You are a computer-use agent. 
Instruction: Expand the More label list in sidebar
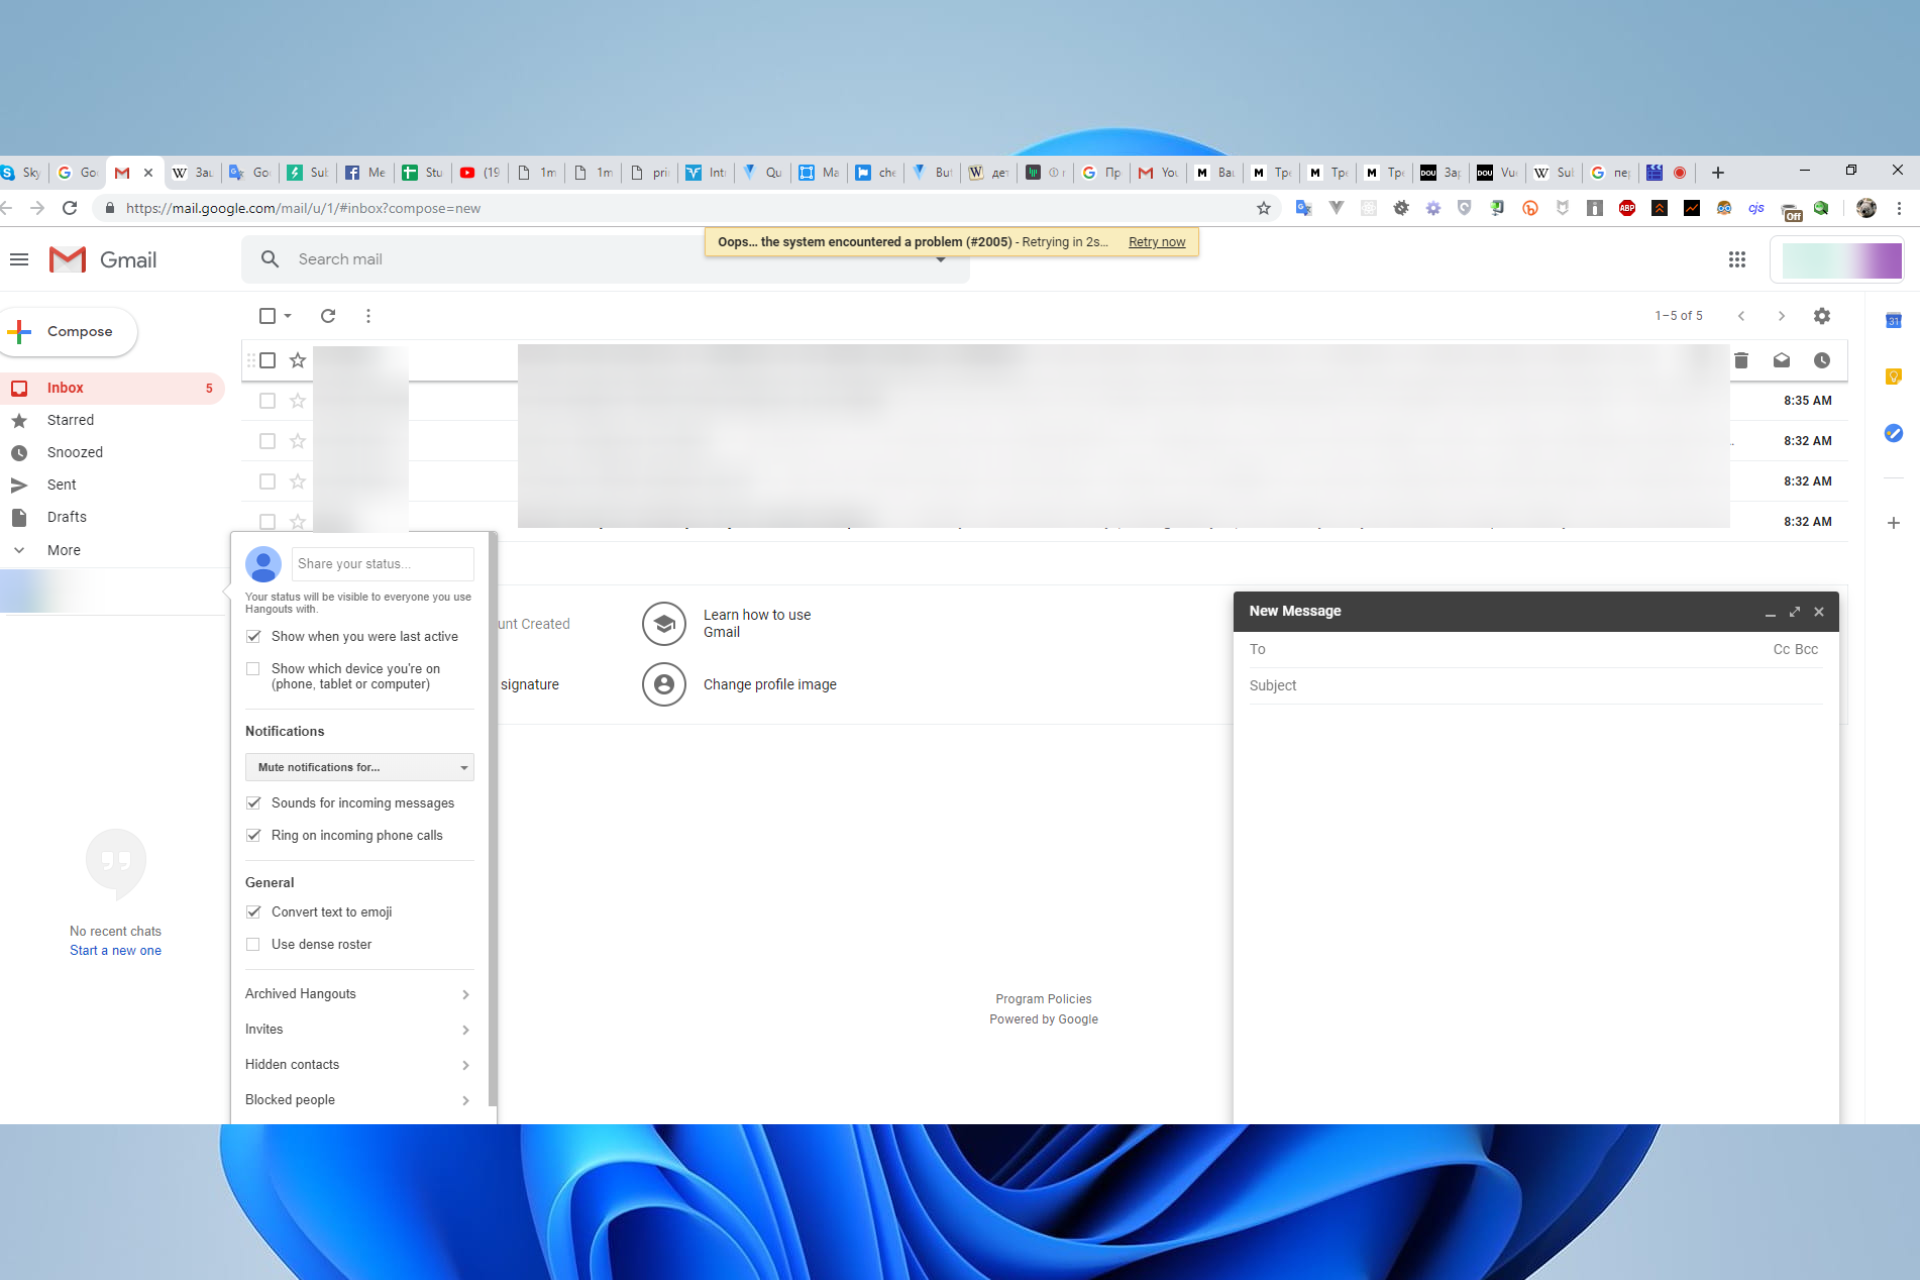coord(63,550)
